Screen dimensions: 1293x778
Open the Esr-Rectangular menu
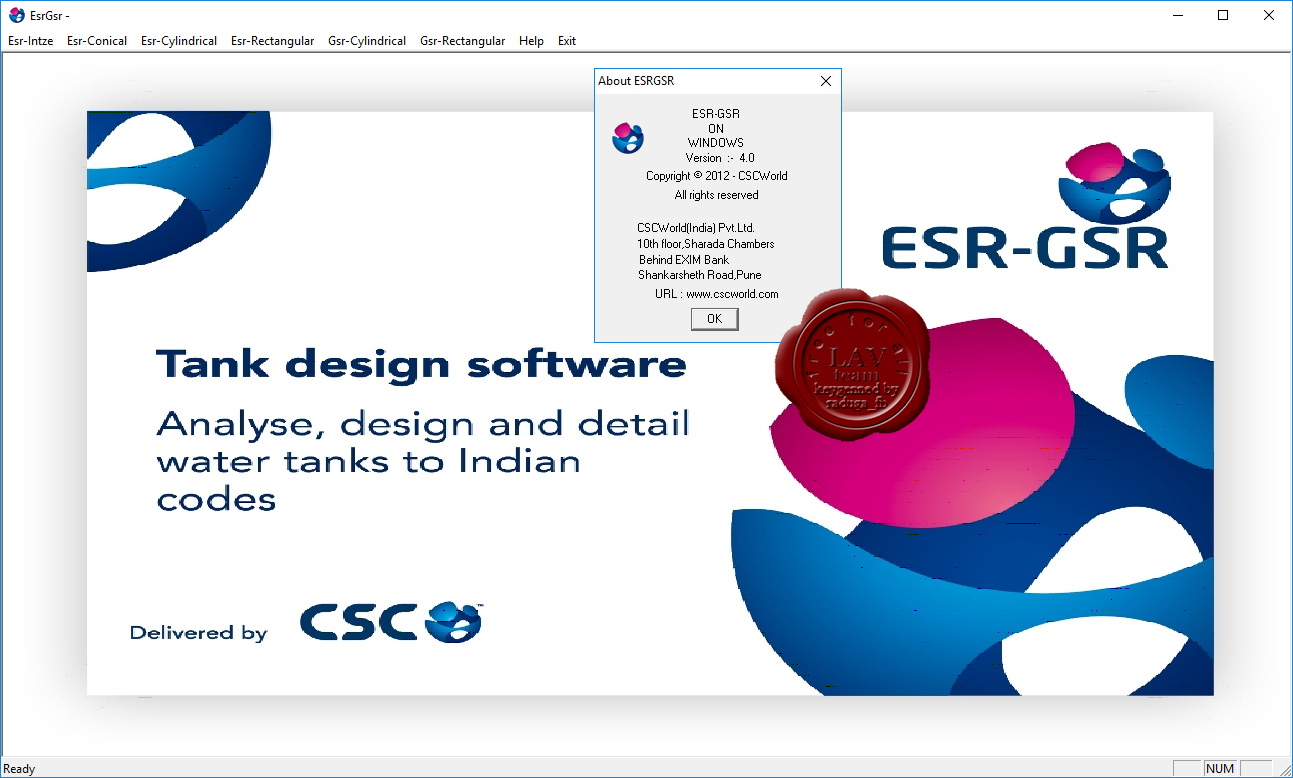[x=272, y=41]
